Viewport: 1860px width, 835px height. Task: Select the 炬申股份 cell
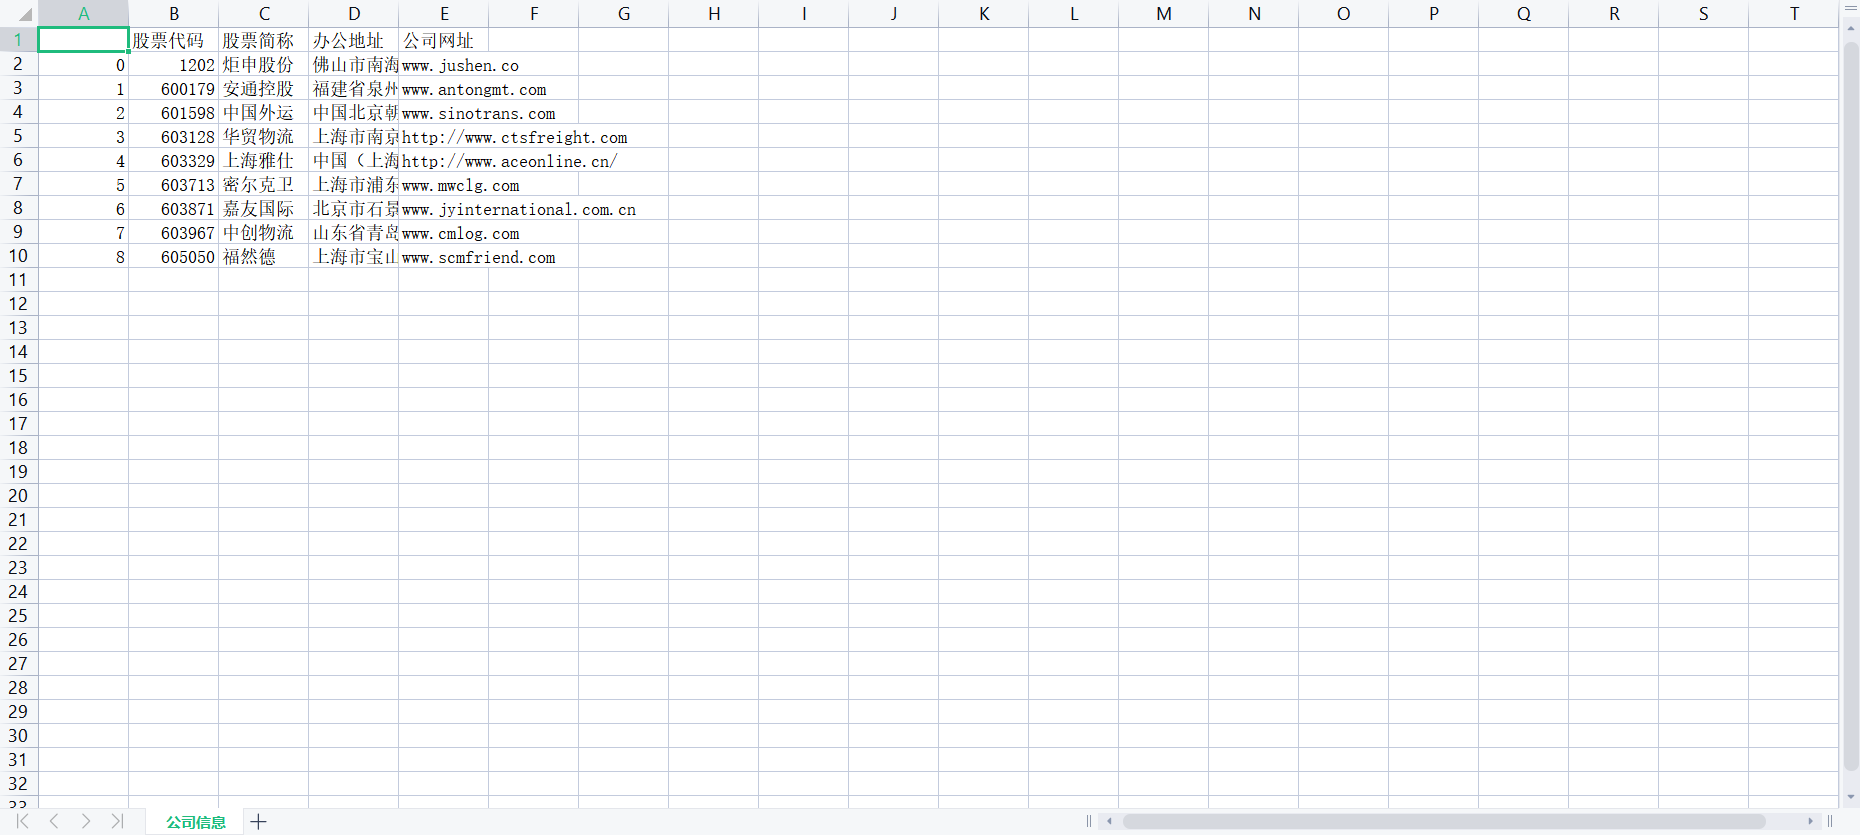264,64
